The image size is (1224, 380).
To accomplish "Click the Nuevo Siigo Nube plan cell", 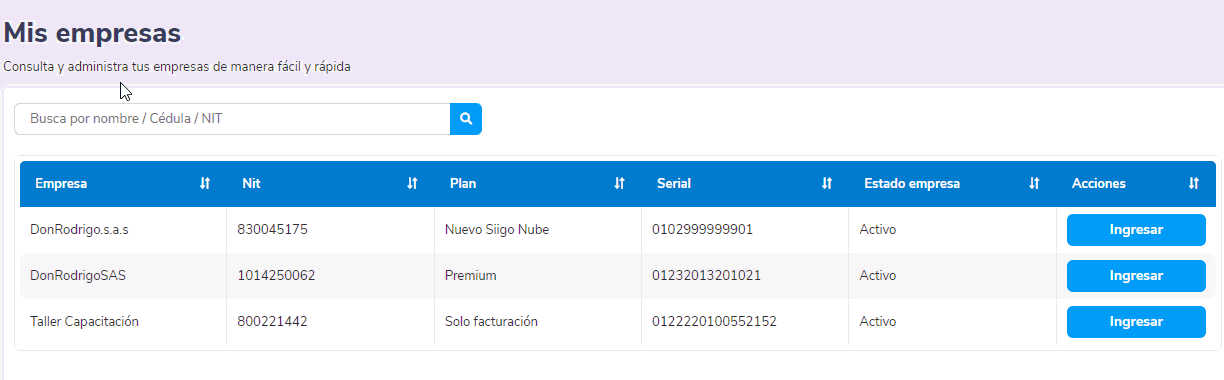I will click(x=538, y=230).
